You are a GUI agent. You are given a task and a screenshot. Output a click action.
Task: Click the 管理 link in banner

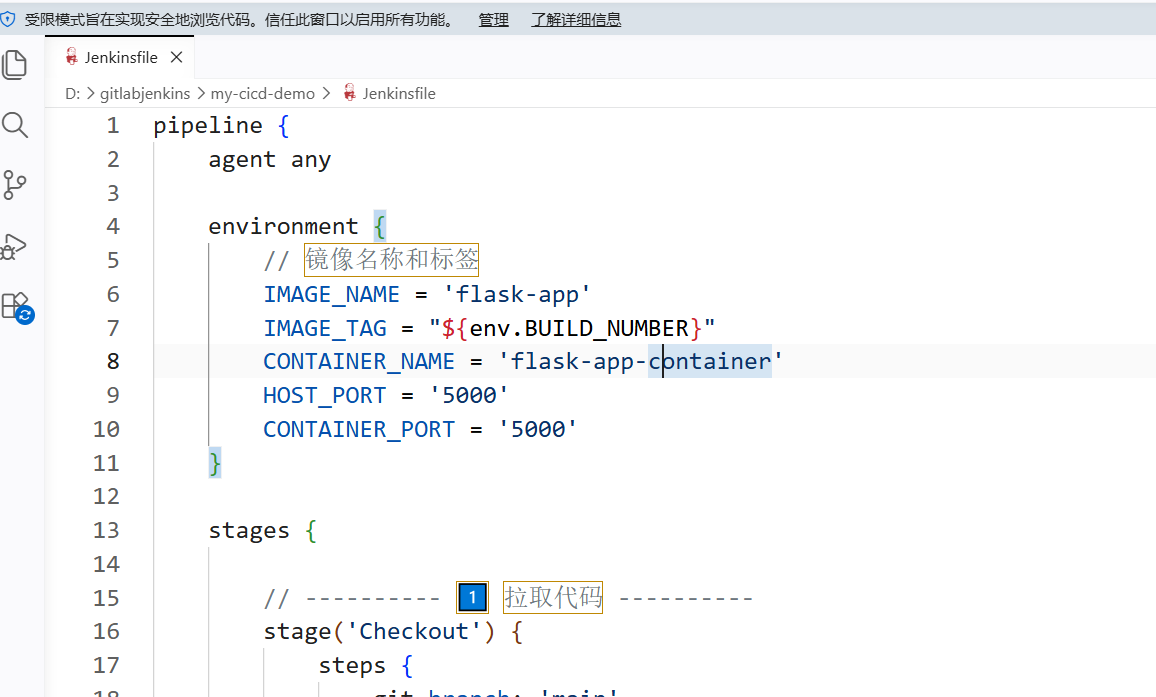(x=493, y=19)
